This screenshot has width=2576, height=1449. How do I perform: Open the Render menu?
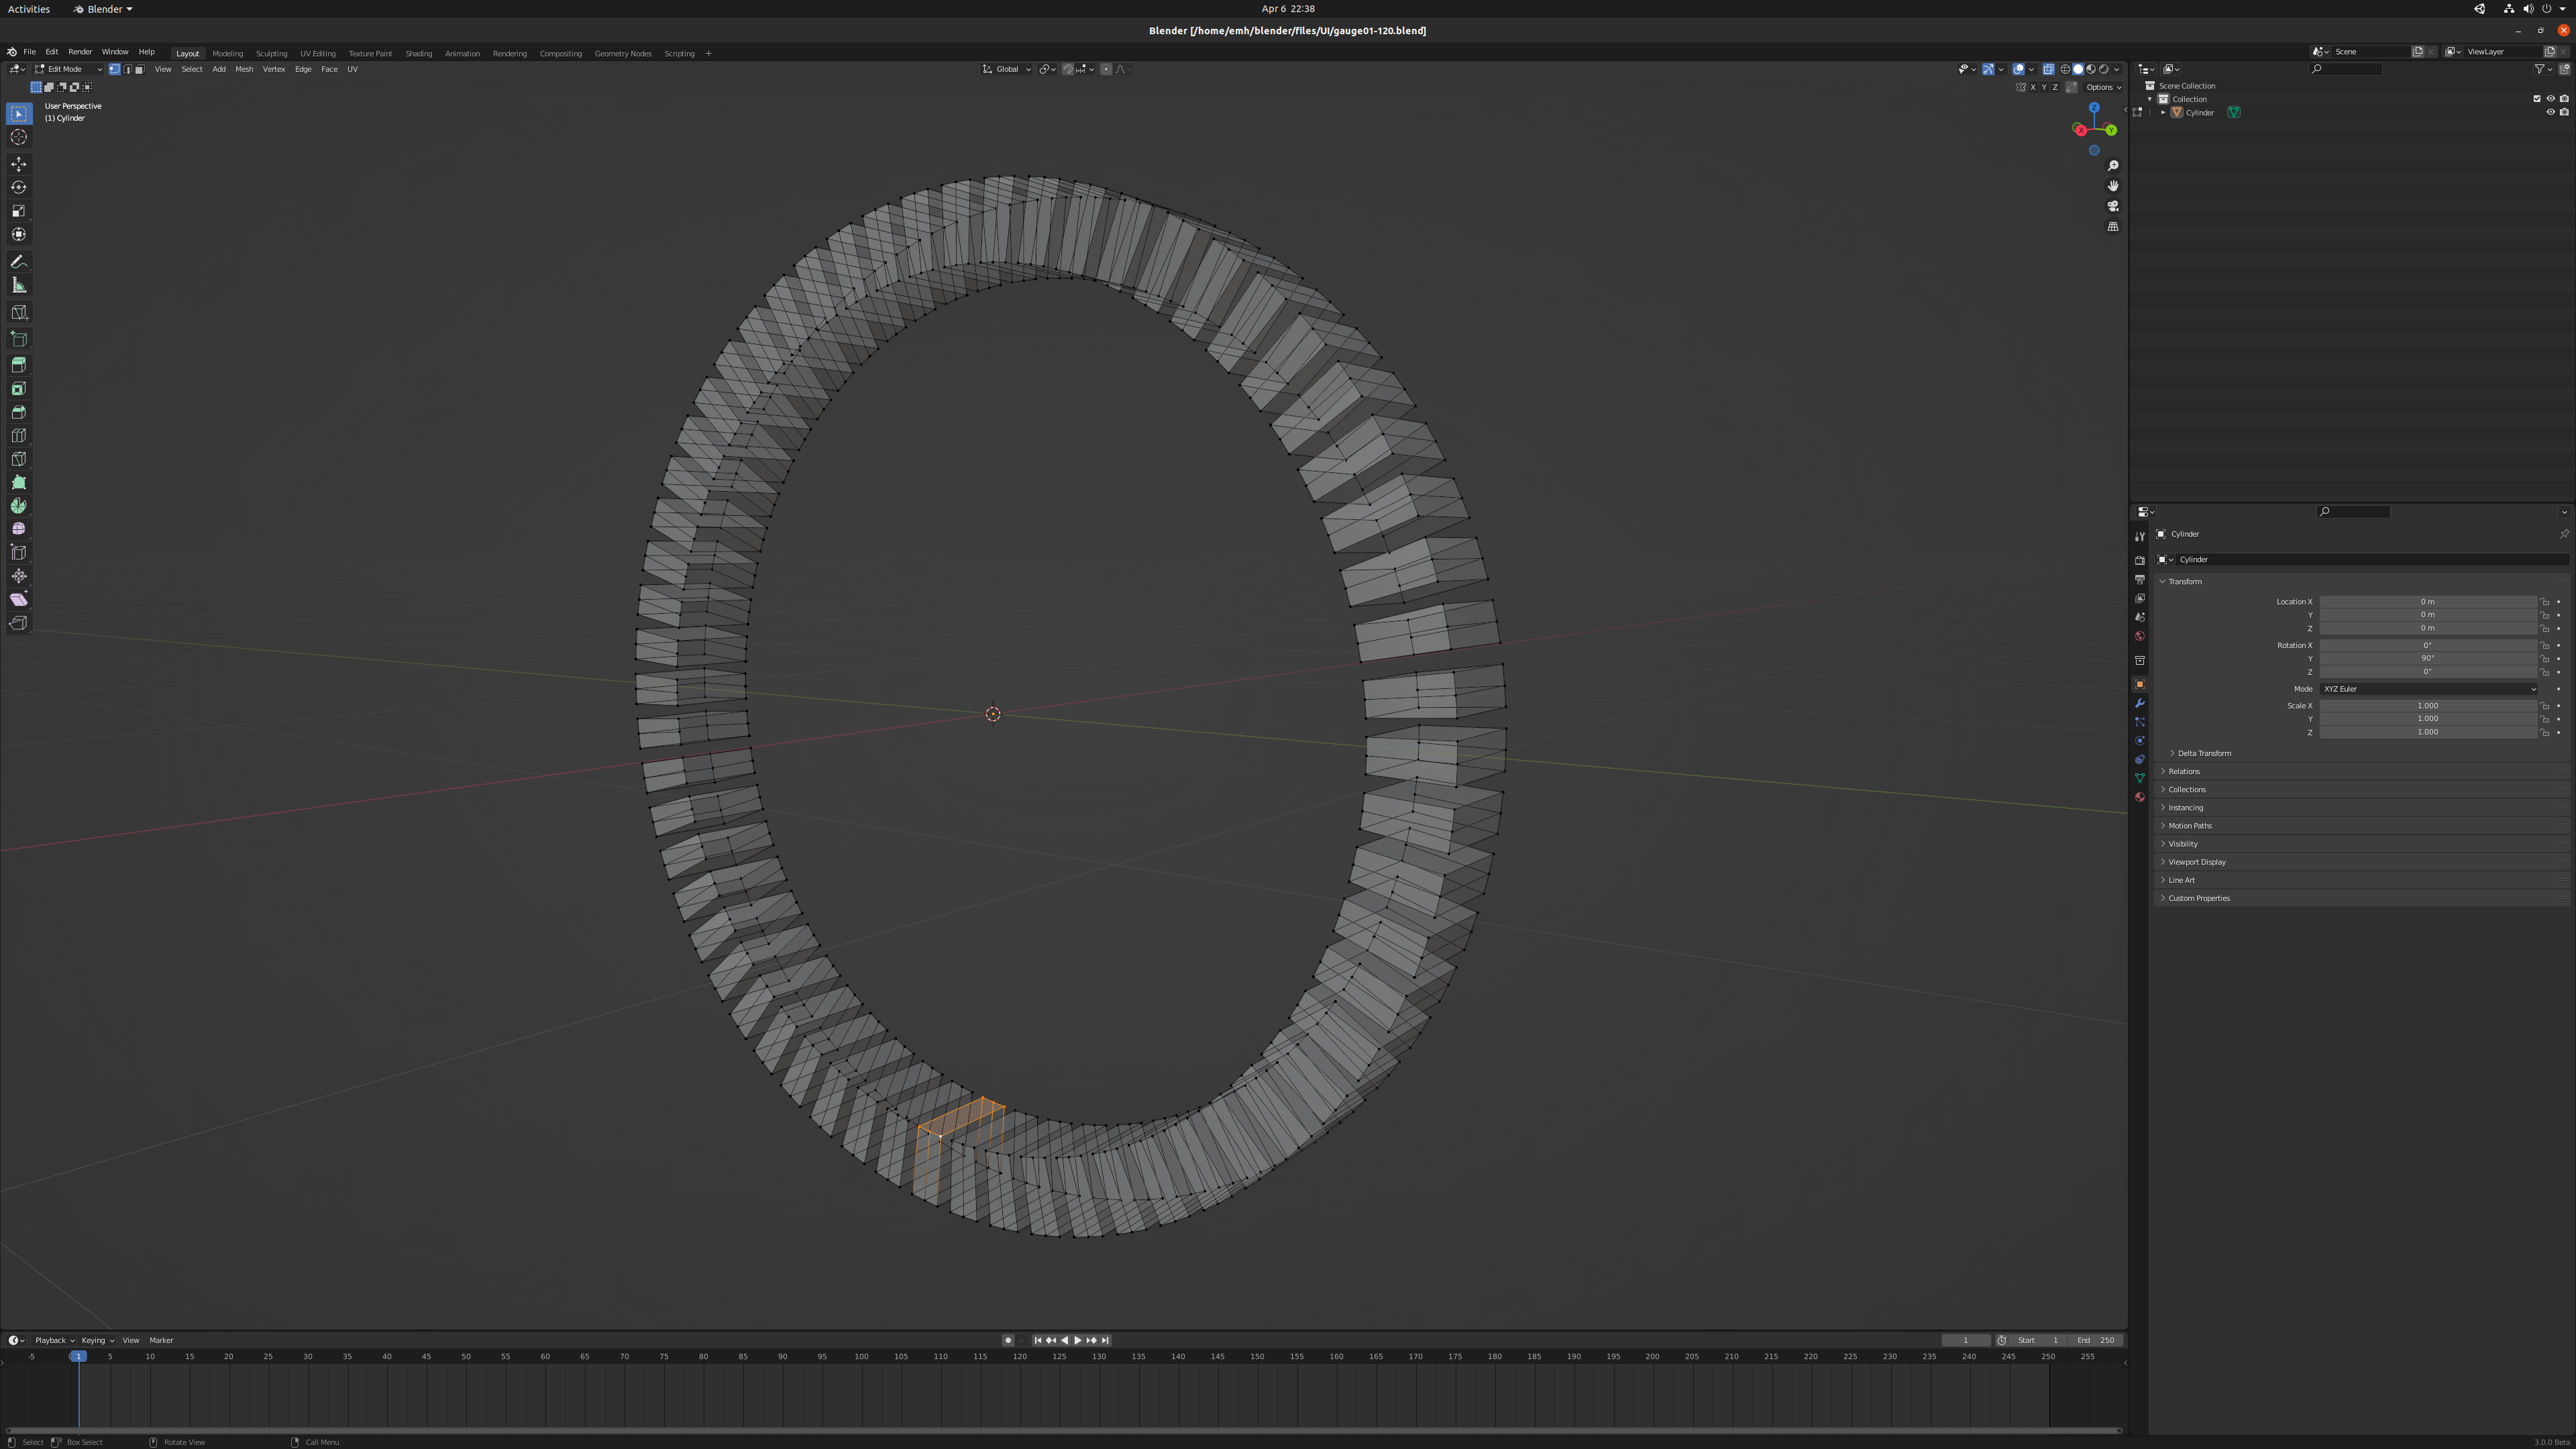click(x=80, y=52)
